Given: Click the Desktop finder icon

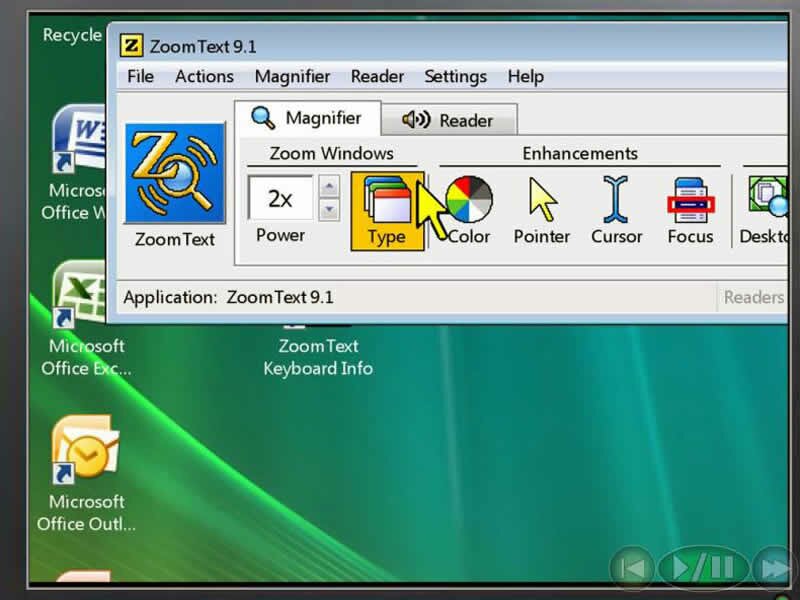Looking at the screenshot, I should tap(766, 210).
